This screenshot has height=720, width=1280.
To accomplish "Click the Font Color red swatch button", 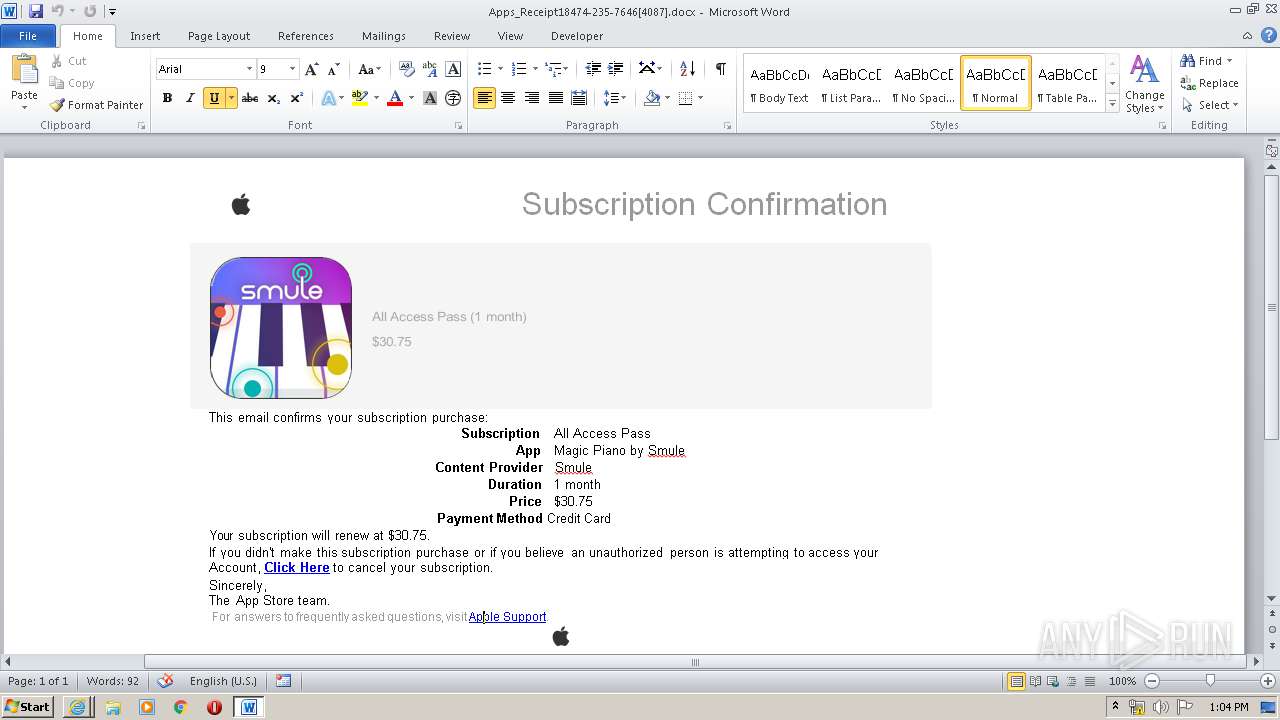I will click(395, 98).
